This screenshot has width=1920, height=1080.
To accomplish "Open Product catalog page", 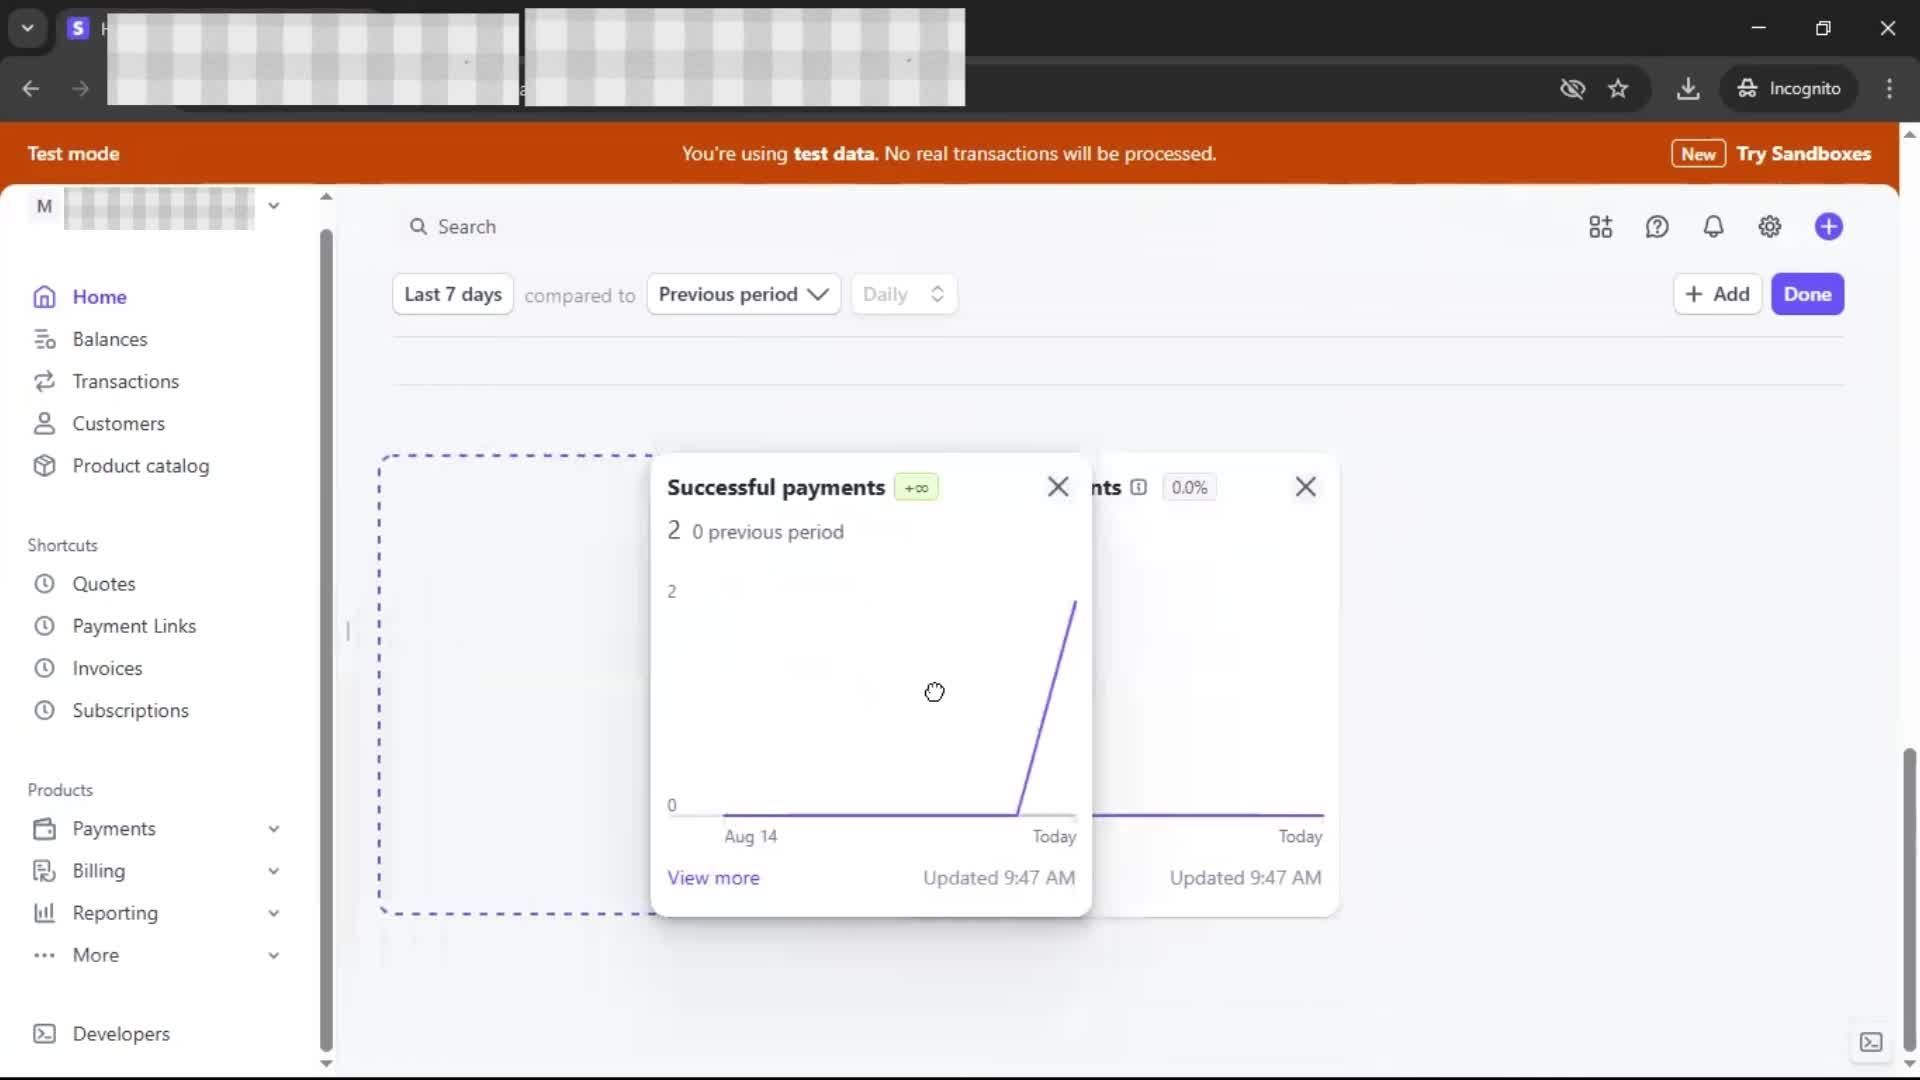I will (140, 466).
